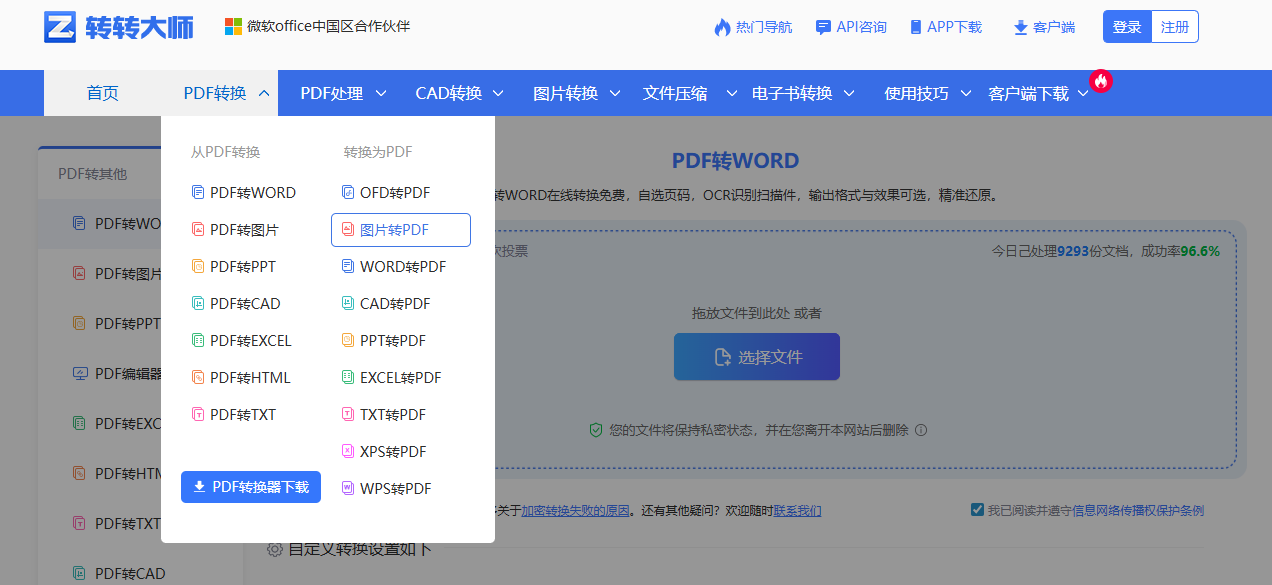Open the 加密转换失败的原因 link
Screen dimensions: 1272x585
click(x=576, y=510)
